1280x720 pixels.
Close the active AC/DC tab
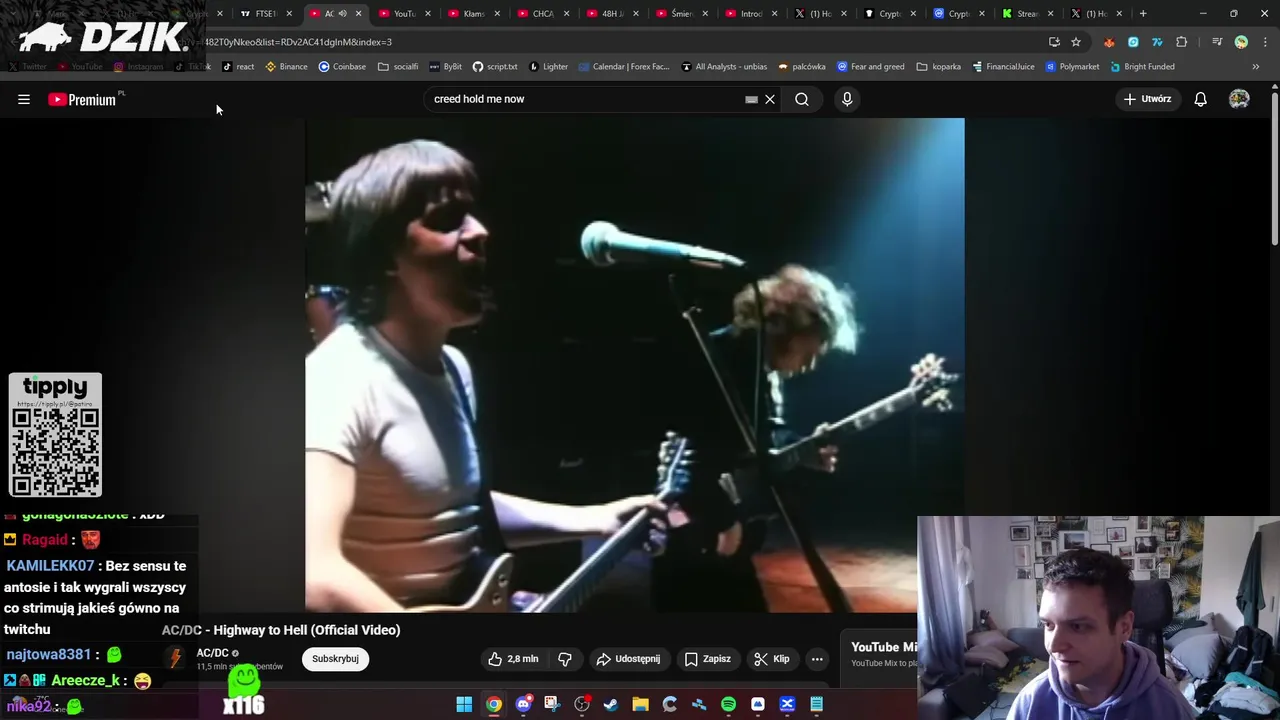coord(358,14)
